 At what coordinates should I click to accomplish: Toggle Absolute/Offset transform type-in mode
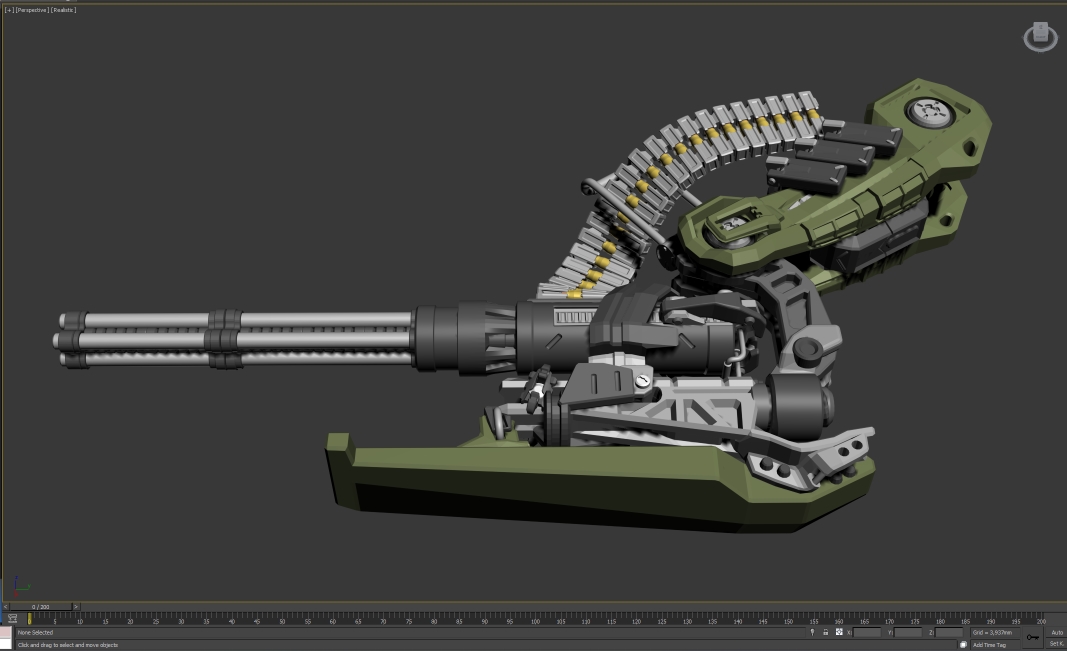pos(838,632)
